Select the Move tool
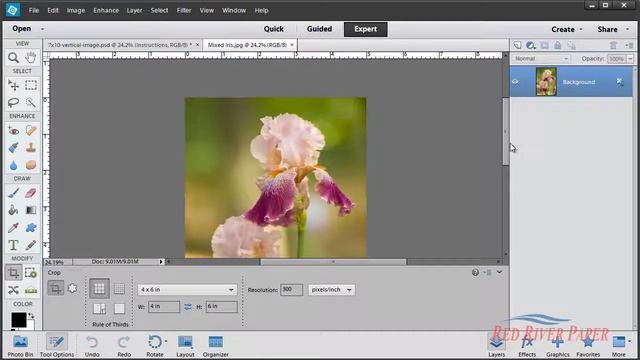This screenshot has width=640, height=360. [13, 85]
